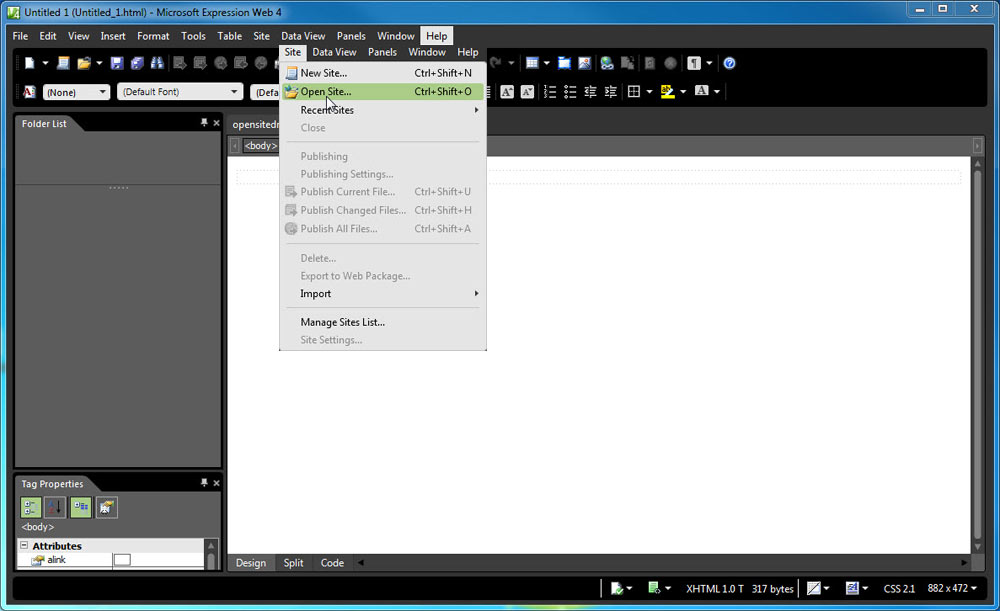Click the Font Color swatch icon
1000x611 pixels.
[702, 92]
